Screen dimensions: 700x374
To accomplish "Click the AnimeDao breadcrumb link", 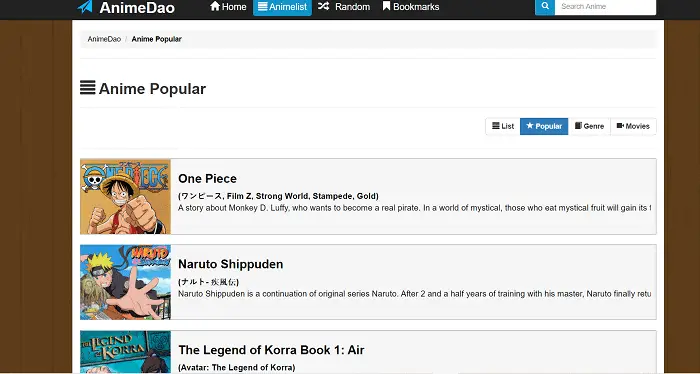I will coord(104,39).
